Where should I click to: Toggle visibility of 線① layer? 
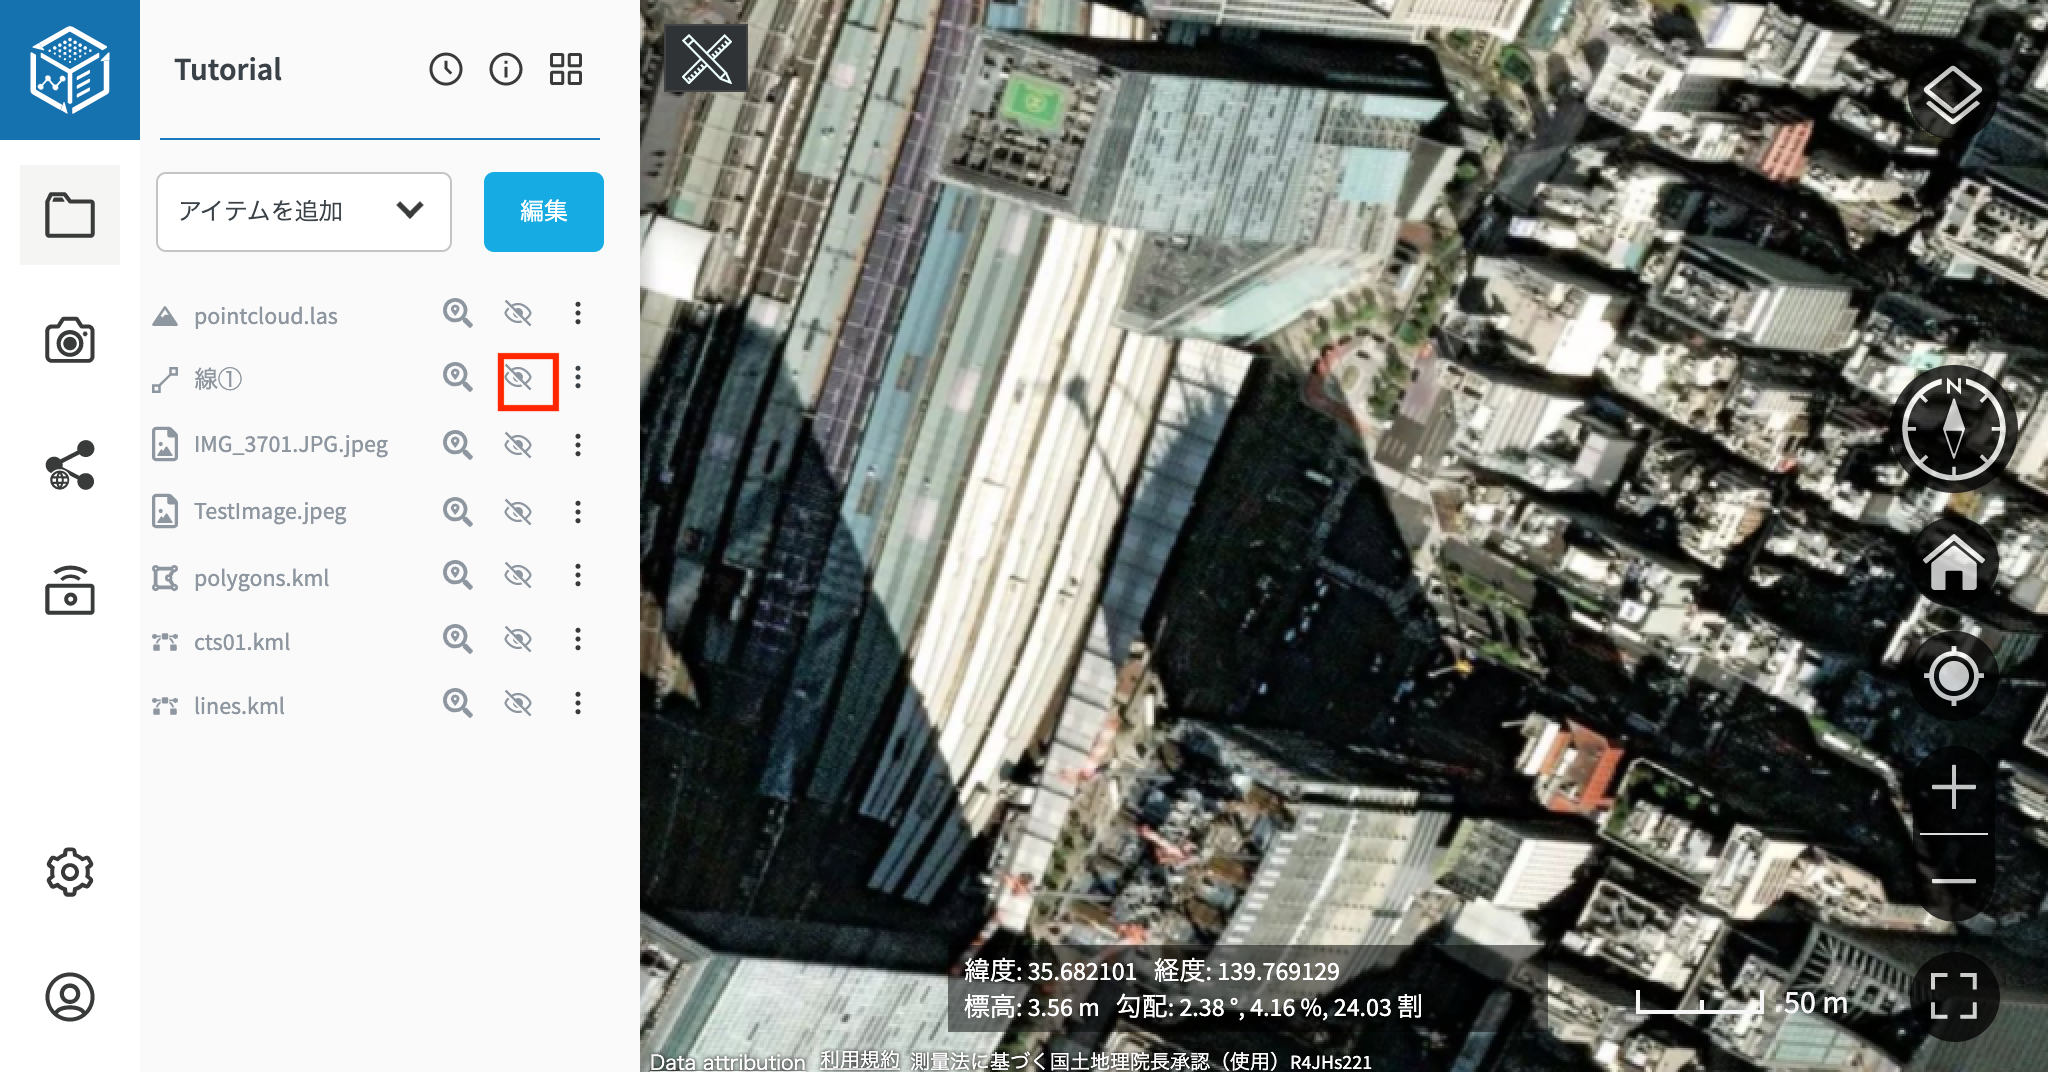tap(518, 378)
